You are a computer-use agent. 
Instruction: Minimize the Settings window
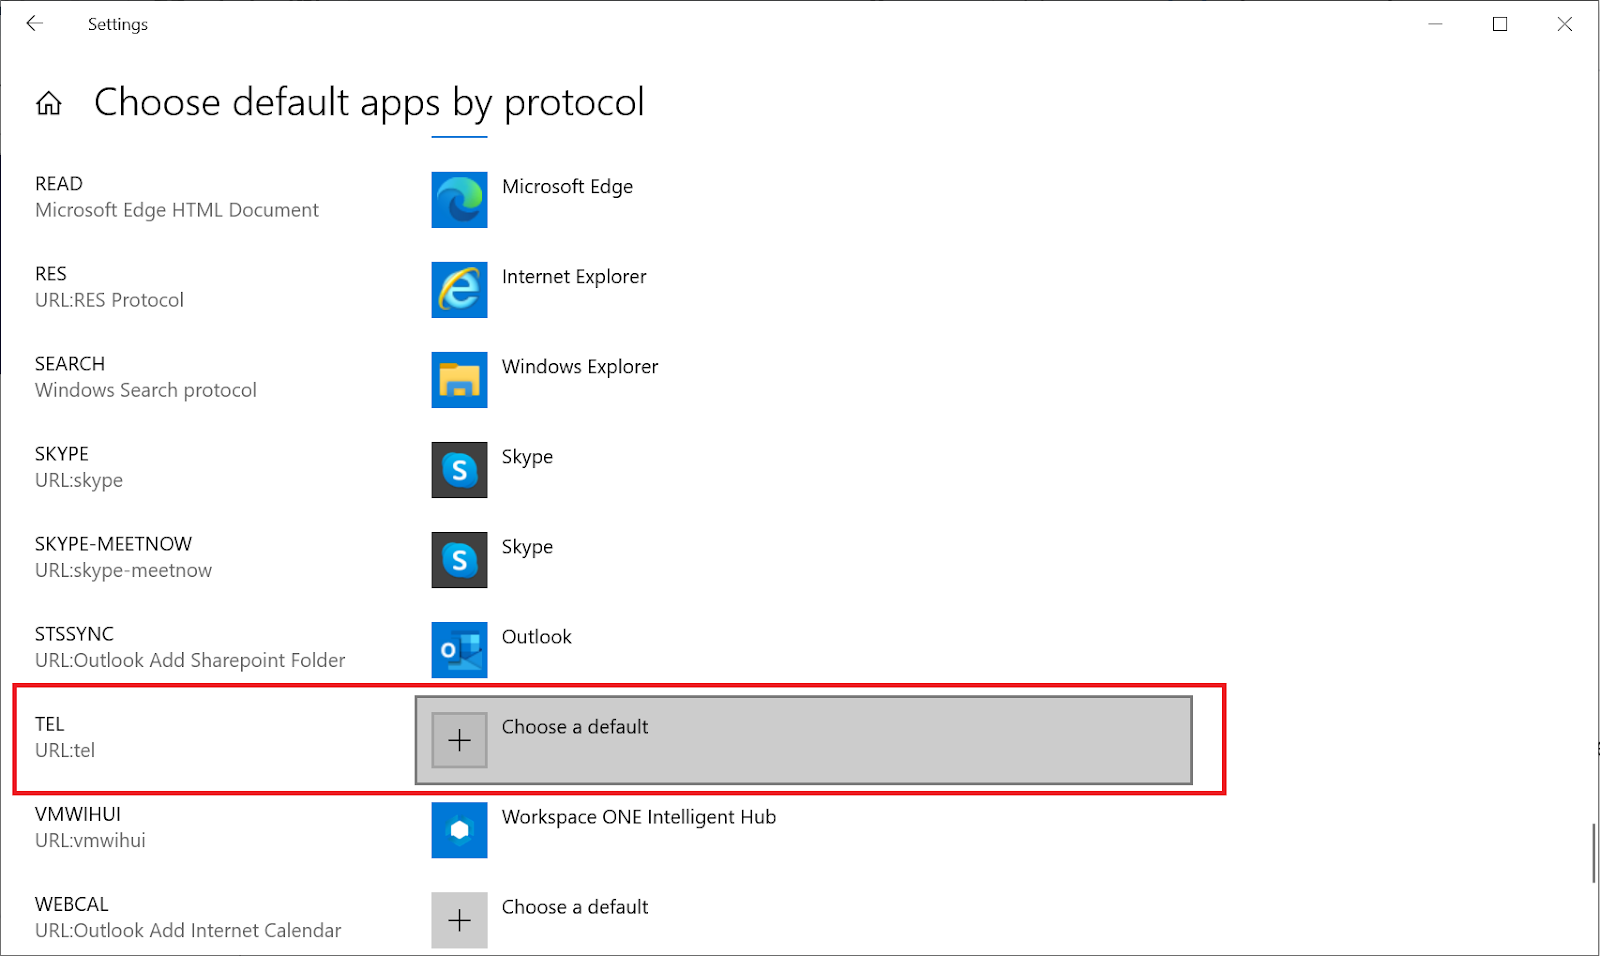tap(1436, 24)
